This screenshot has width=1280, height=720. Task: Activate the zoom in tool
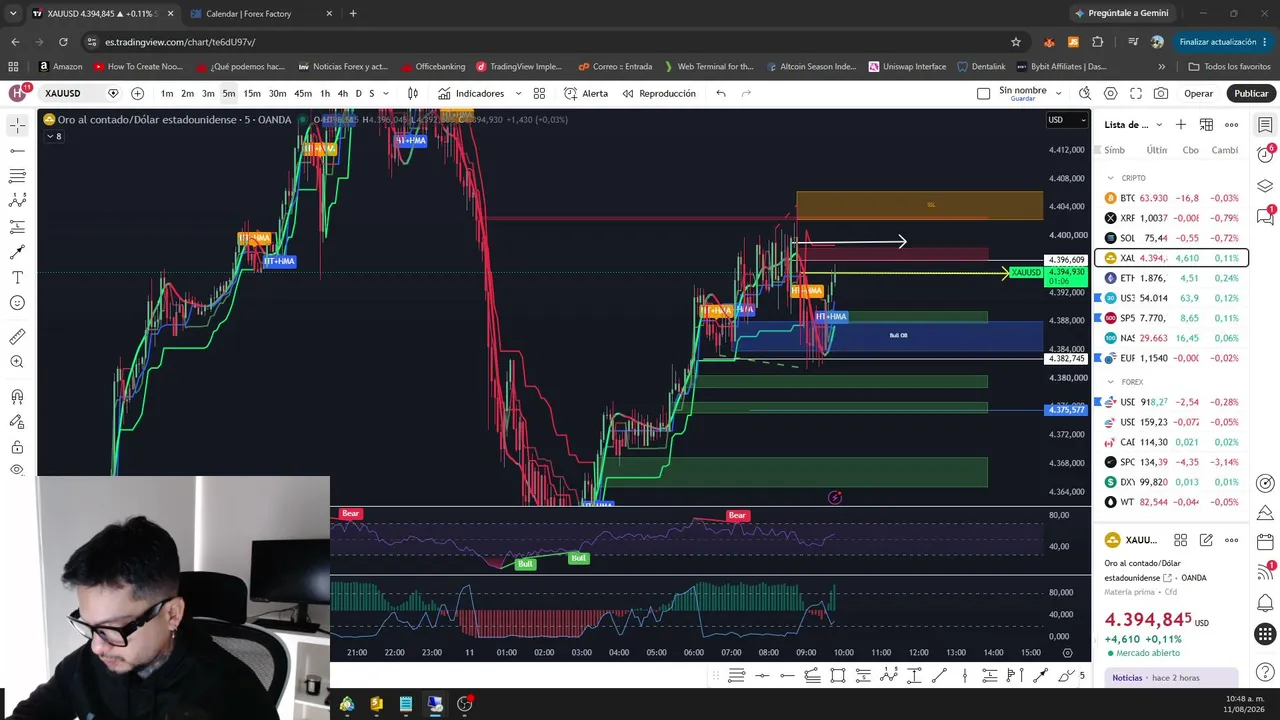tap(17, 362)
